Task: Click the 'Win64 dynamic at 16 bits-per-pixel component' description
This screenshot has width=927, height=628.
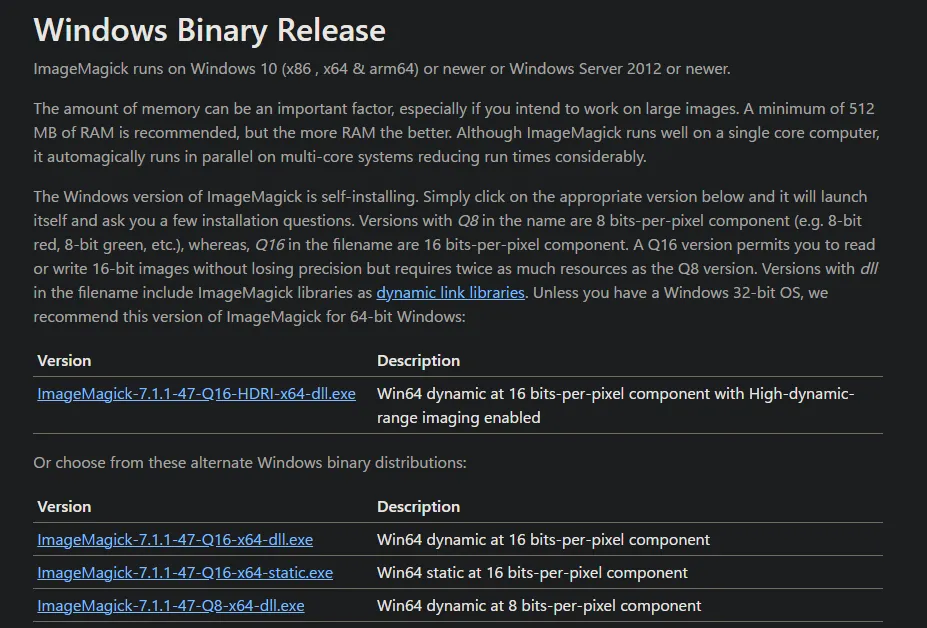Action: (543, 540)
